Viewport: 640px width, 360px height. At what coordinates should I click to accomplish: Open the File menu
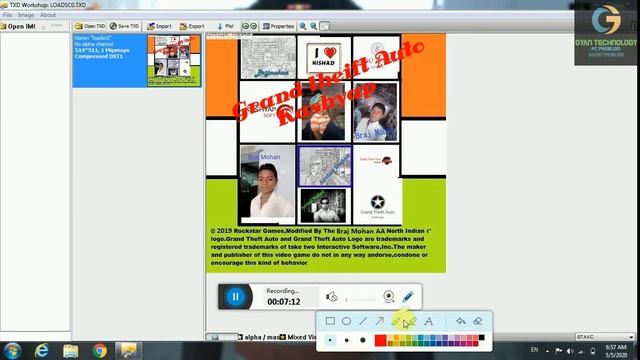pos(7,15)
